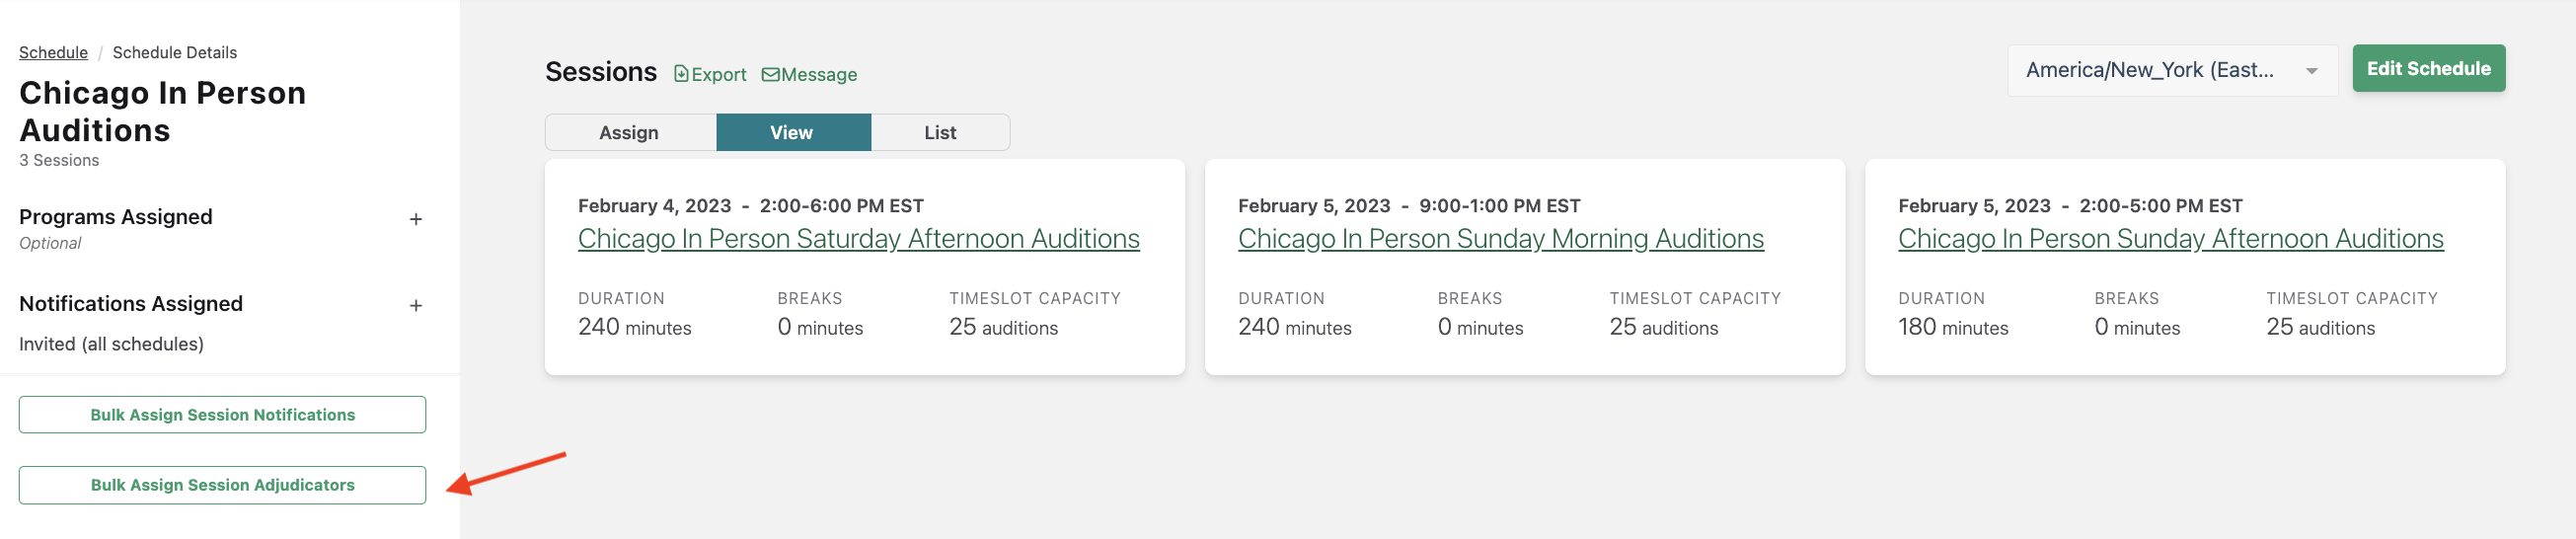Screen dimensions: 2576x539
Task: Open Chicago In Person Saturday Afternoon Auditions
Action: pos(859,239)
